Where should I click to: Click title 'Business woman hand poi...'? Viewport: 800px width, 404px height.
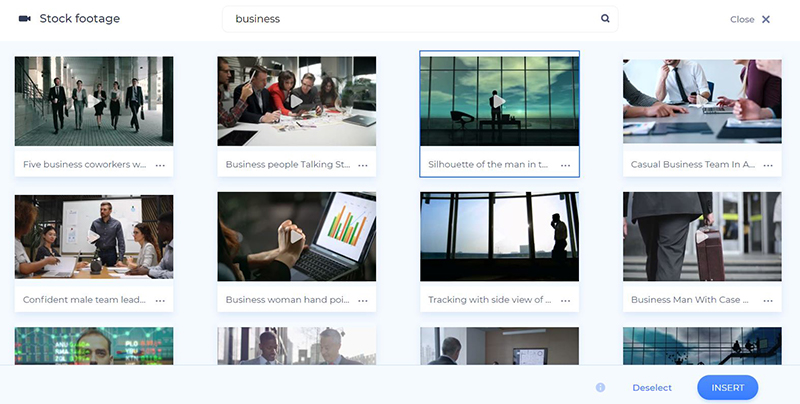(287, 299)
